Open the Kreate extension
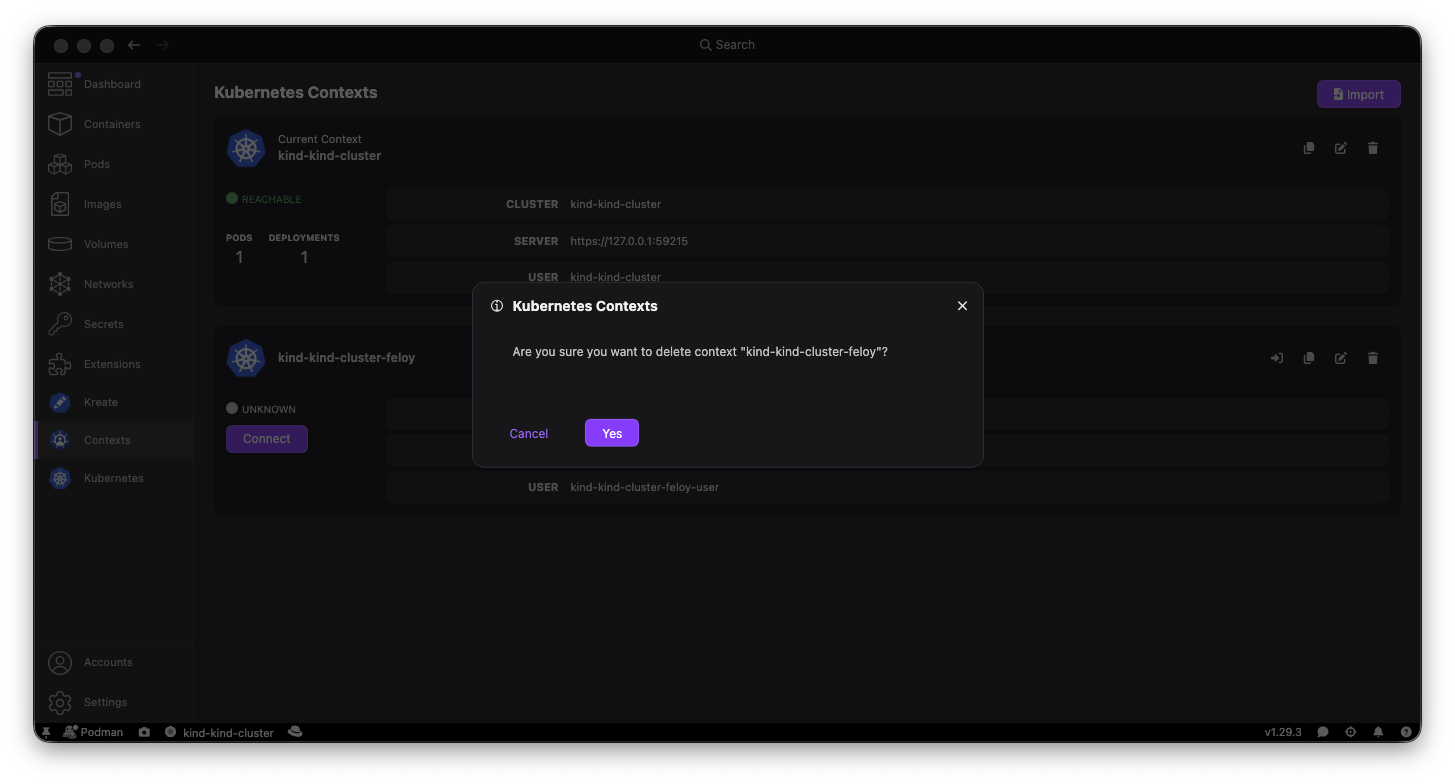 [114, 402]
